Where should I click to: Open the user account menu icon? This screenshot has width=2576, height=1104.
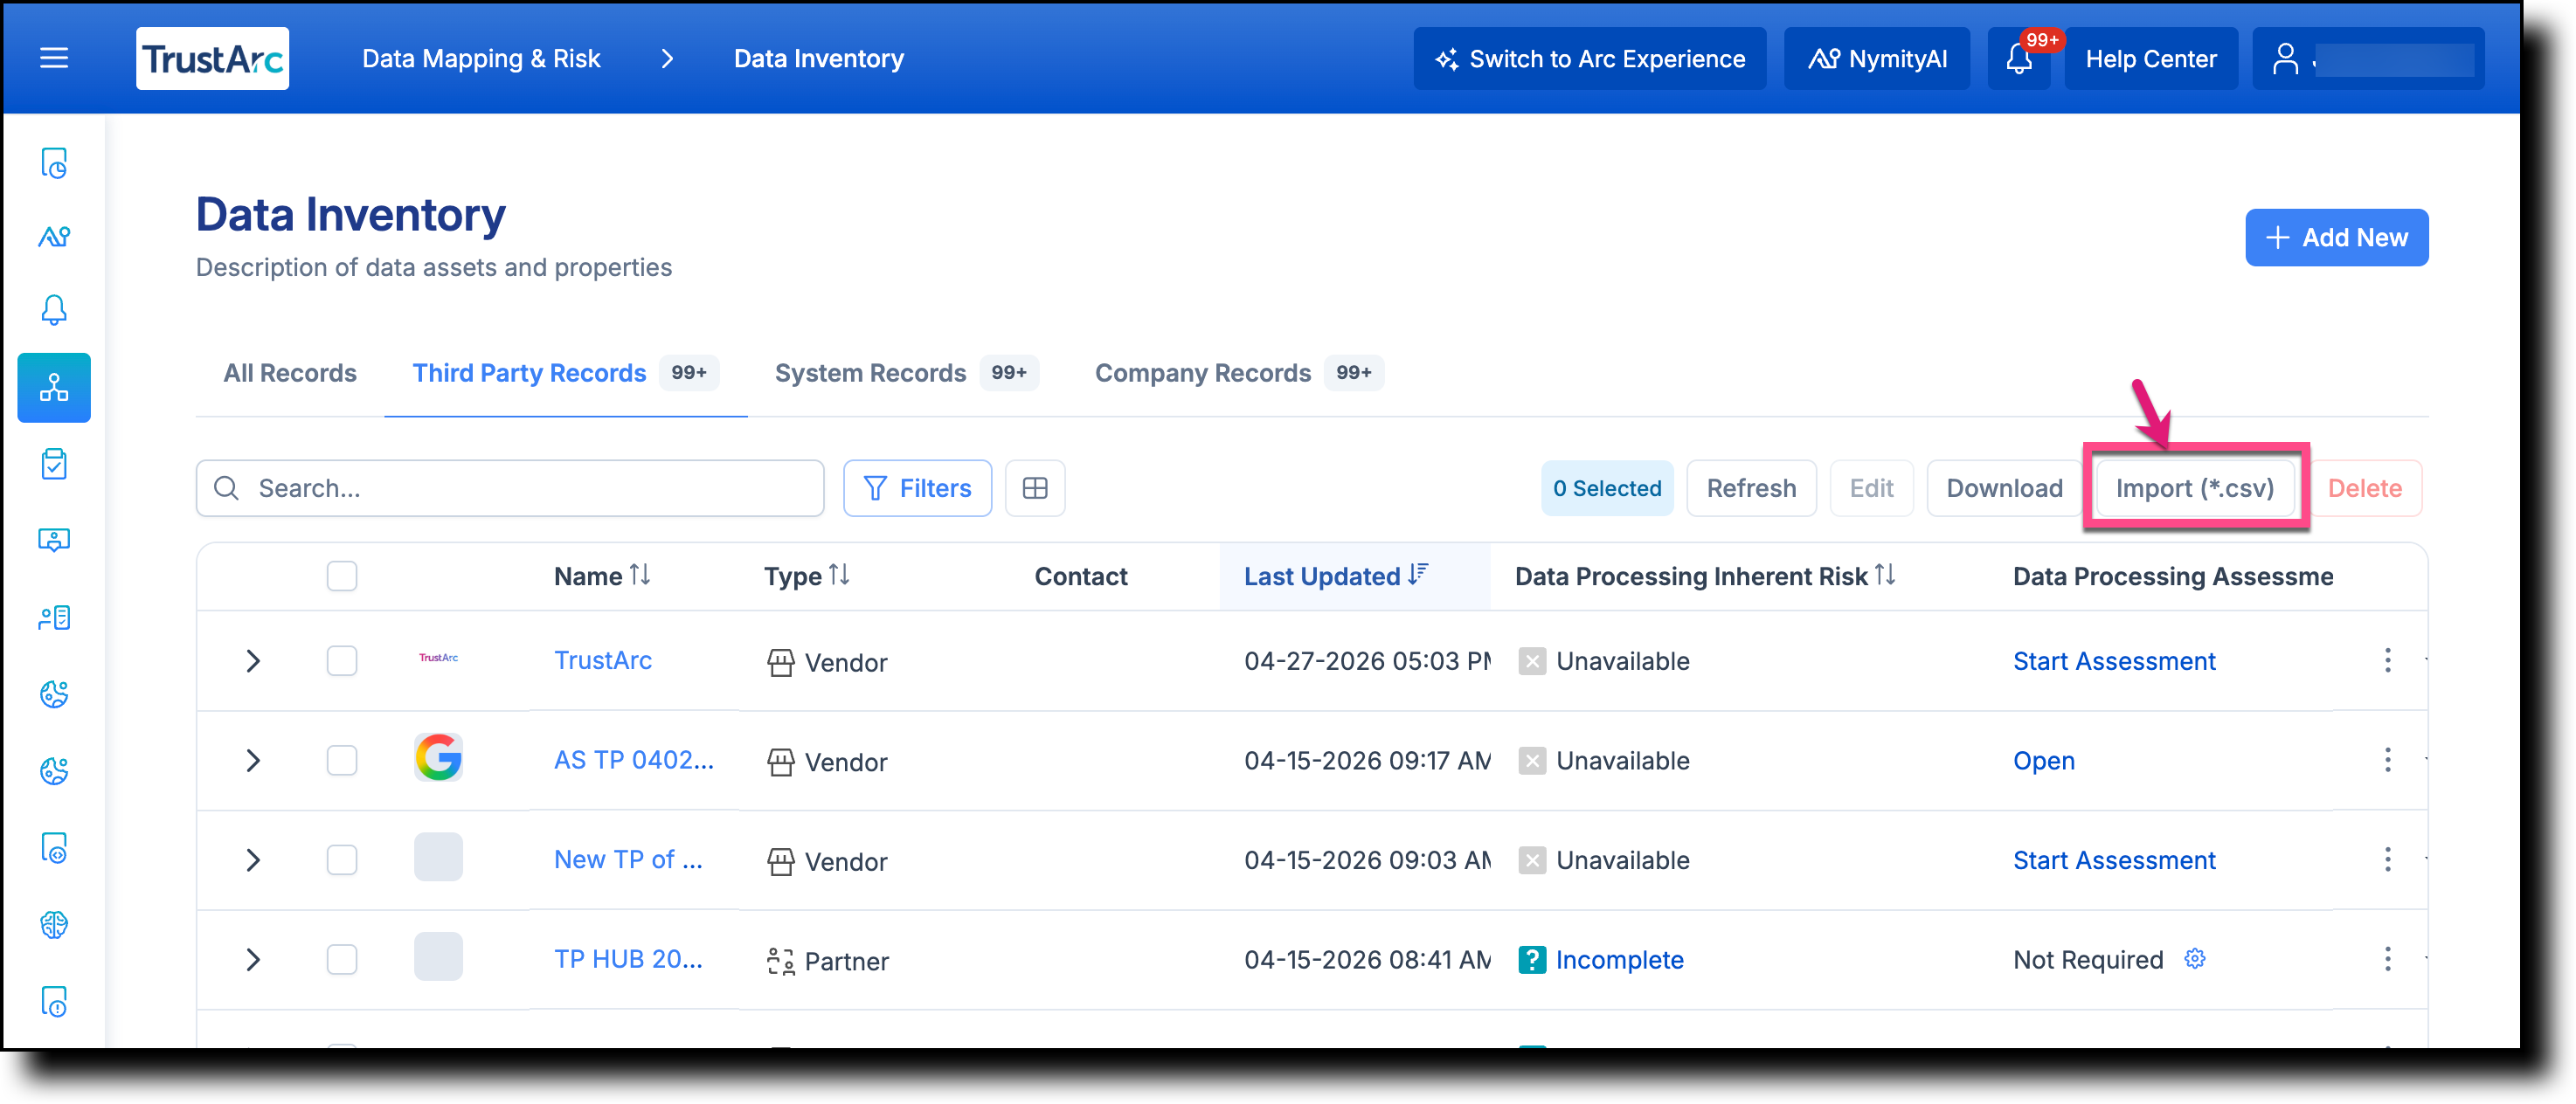pyautogui.click(x=2285, y=59)
